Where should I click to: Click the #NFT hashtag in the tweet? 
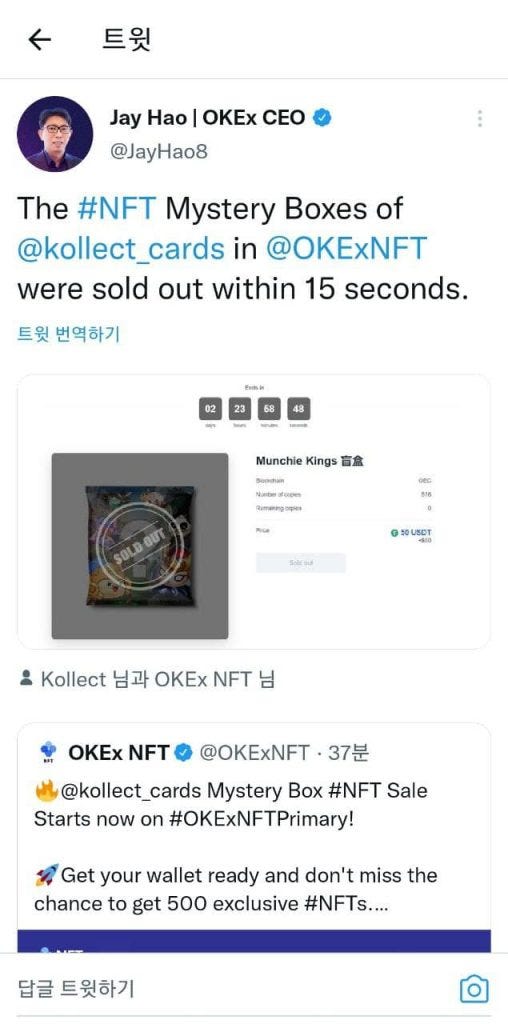[116, 209]
